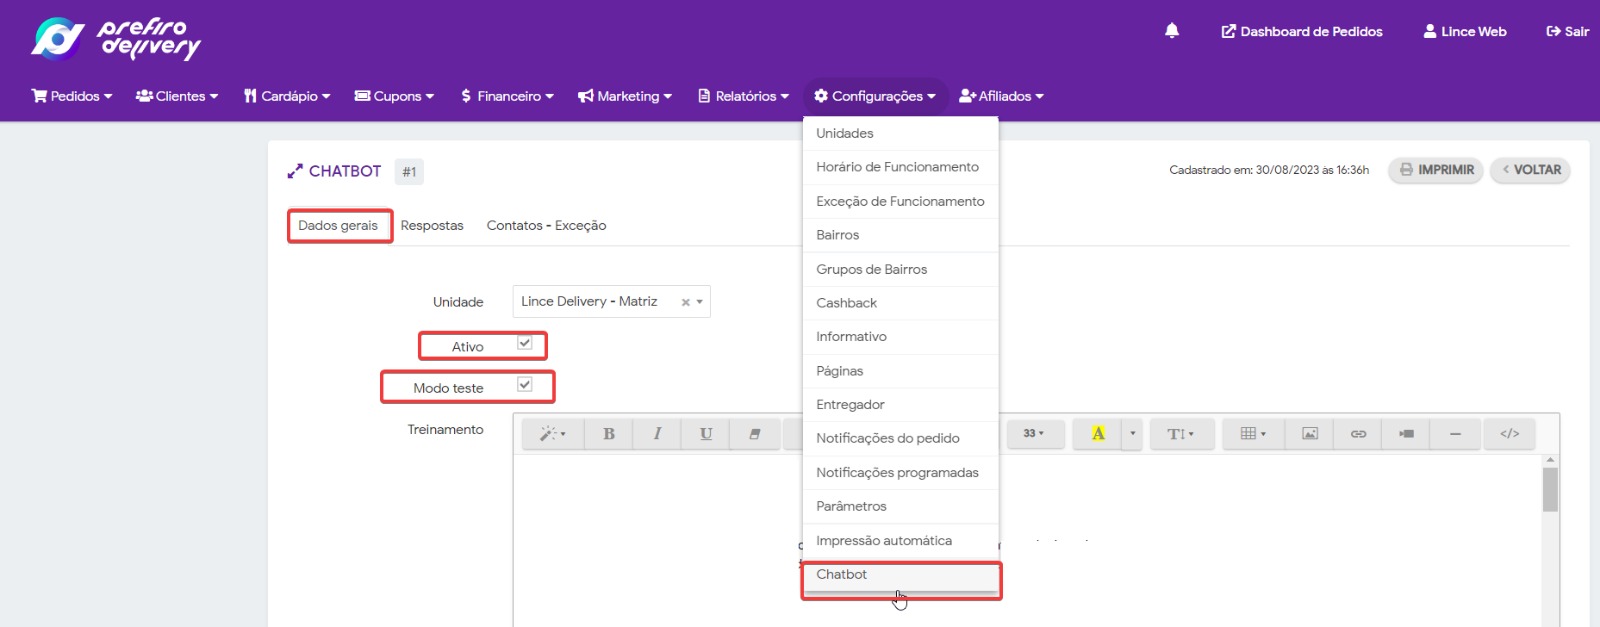Insert a picture using image icon
Image resolution: width=1600 pixels, height=627 pixels.
pos(1309,434)
